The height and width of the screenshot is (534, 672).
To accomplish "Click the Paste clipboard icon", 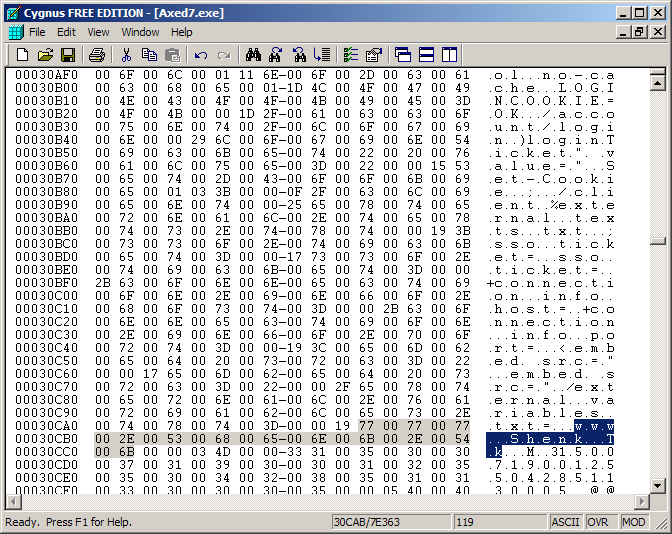I will tap(172, 55).
